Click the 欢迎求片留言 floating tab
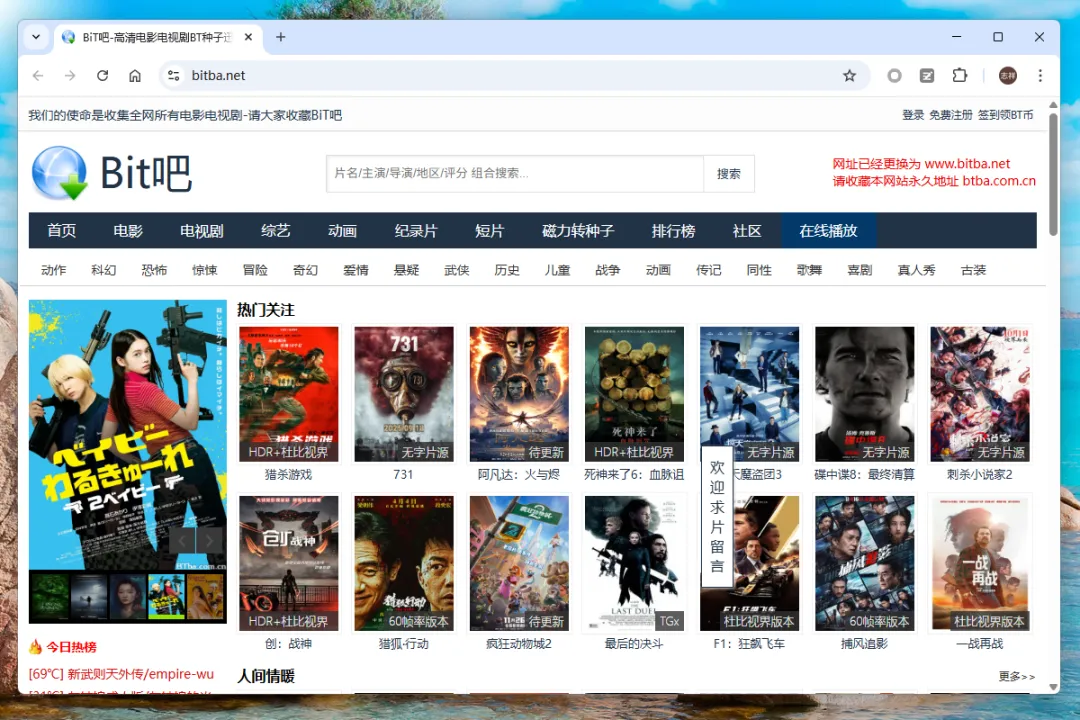This screenshot has width=1080, height=720. pyautogui.click(x=717, y=516)
